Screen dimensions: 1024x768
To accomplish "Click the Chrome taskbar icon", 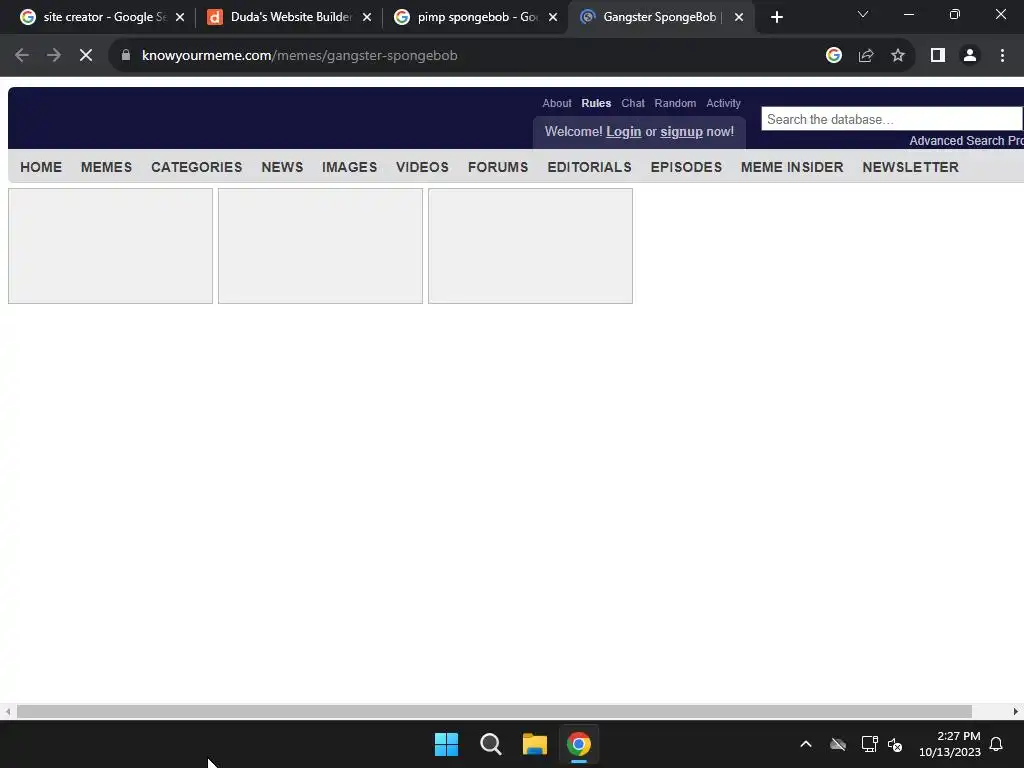I will pyautogui.click(x=579, y=744).
